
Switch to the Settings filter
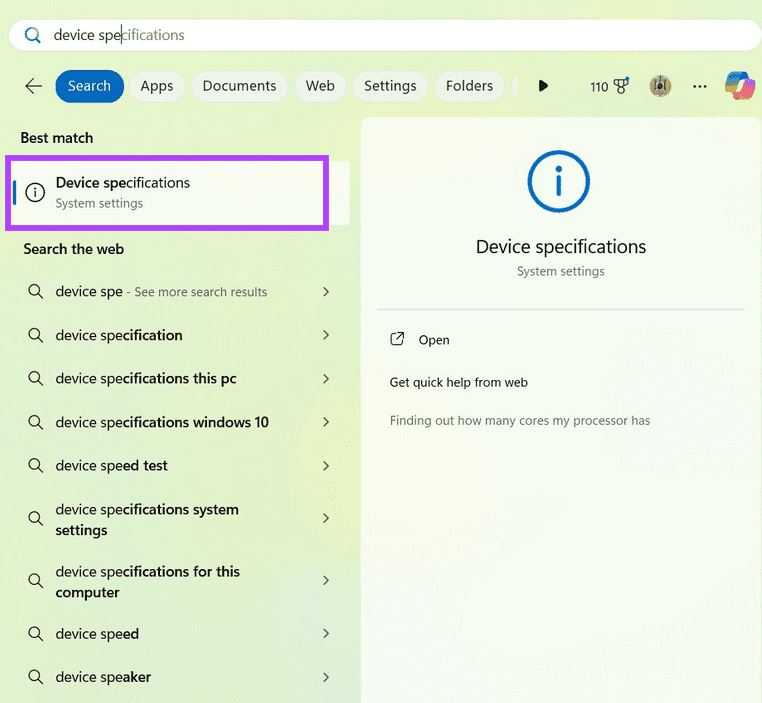pos(390,86)
